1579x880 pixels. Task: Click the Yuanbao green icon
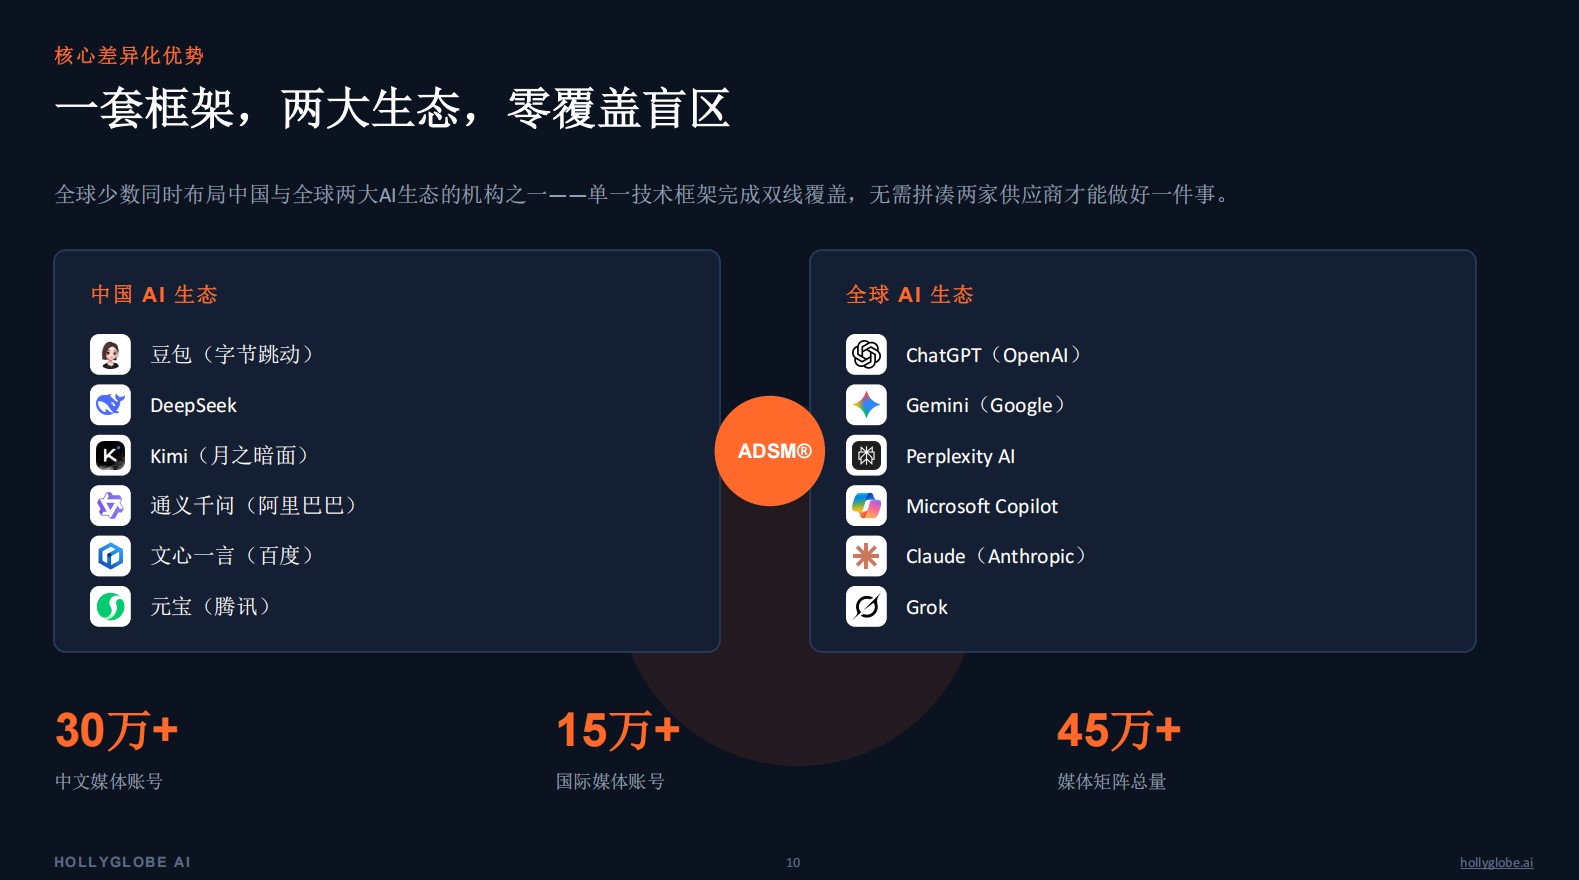click(110, 606)
